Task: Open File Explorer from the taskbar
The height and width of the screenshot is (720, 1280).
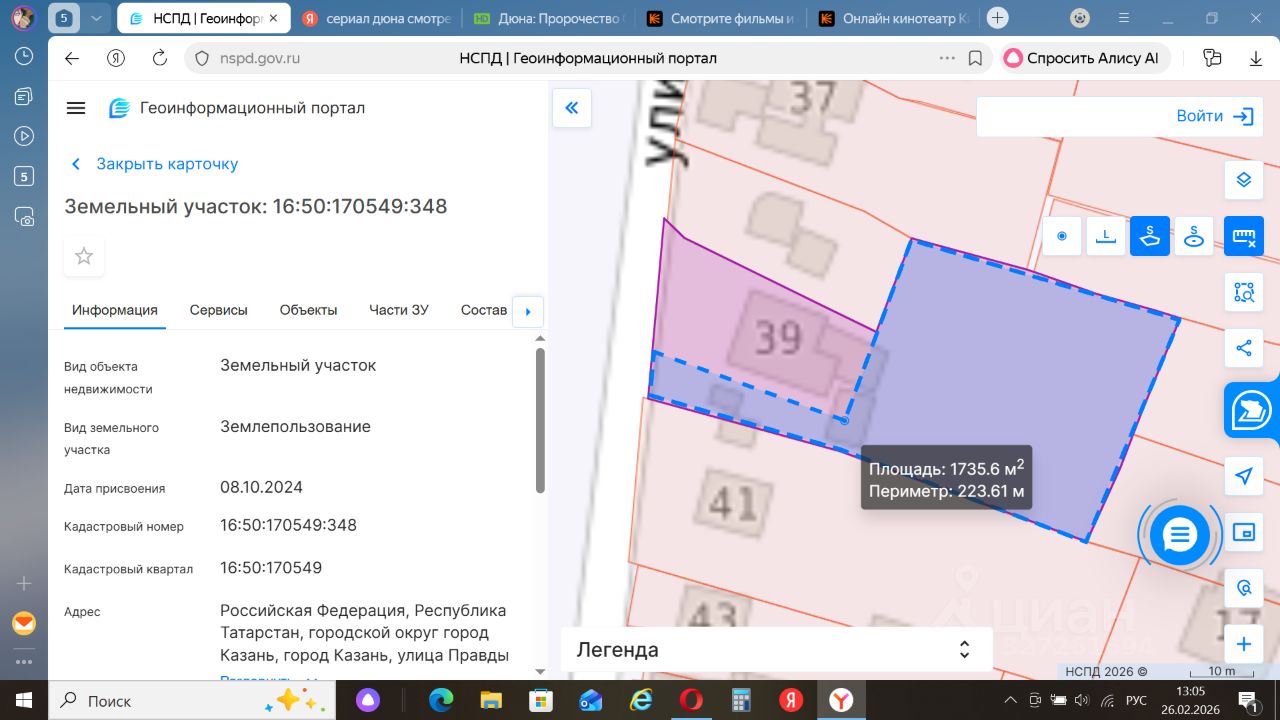Action: click(491, 700)
